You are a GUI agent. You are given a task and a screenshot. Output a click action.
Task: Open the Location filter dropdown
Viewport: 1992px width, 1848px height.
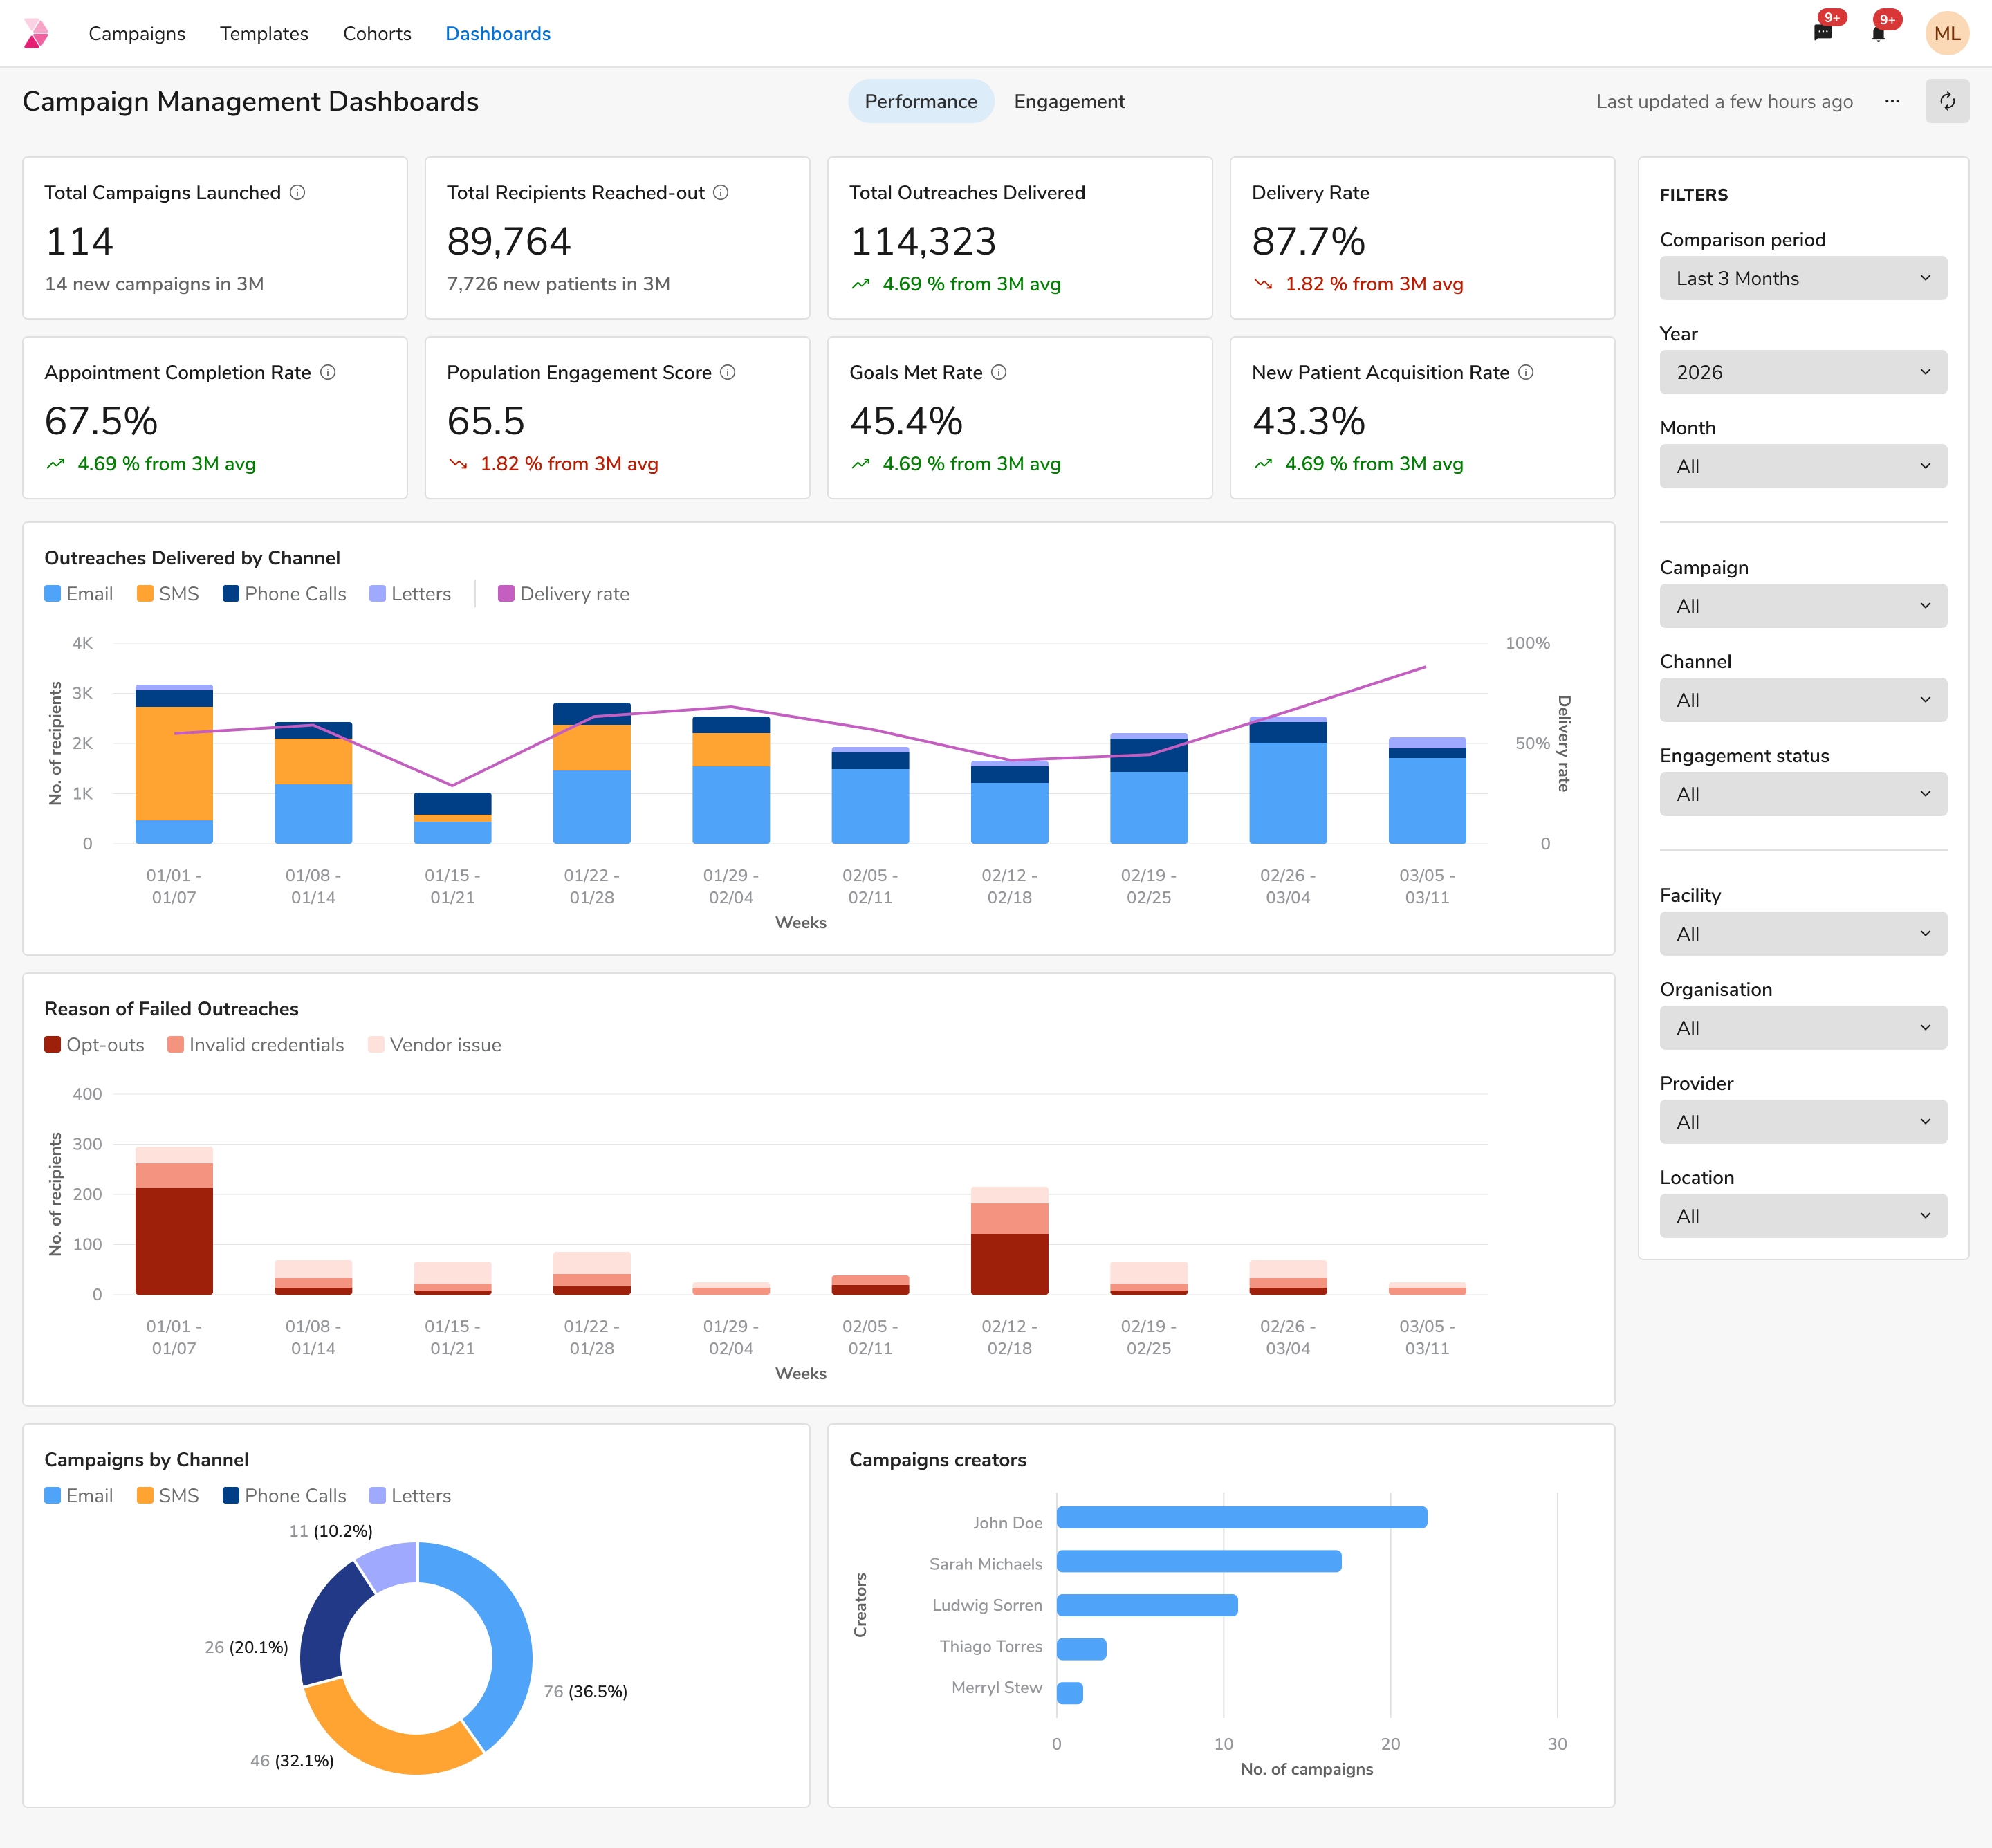pyautogui.click(x=1803, y=1216)
